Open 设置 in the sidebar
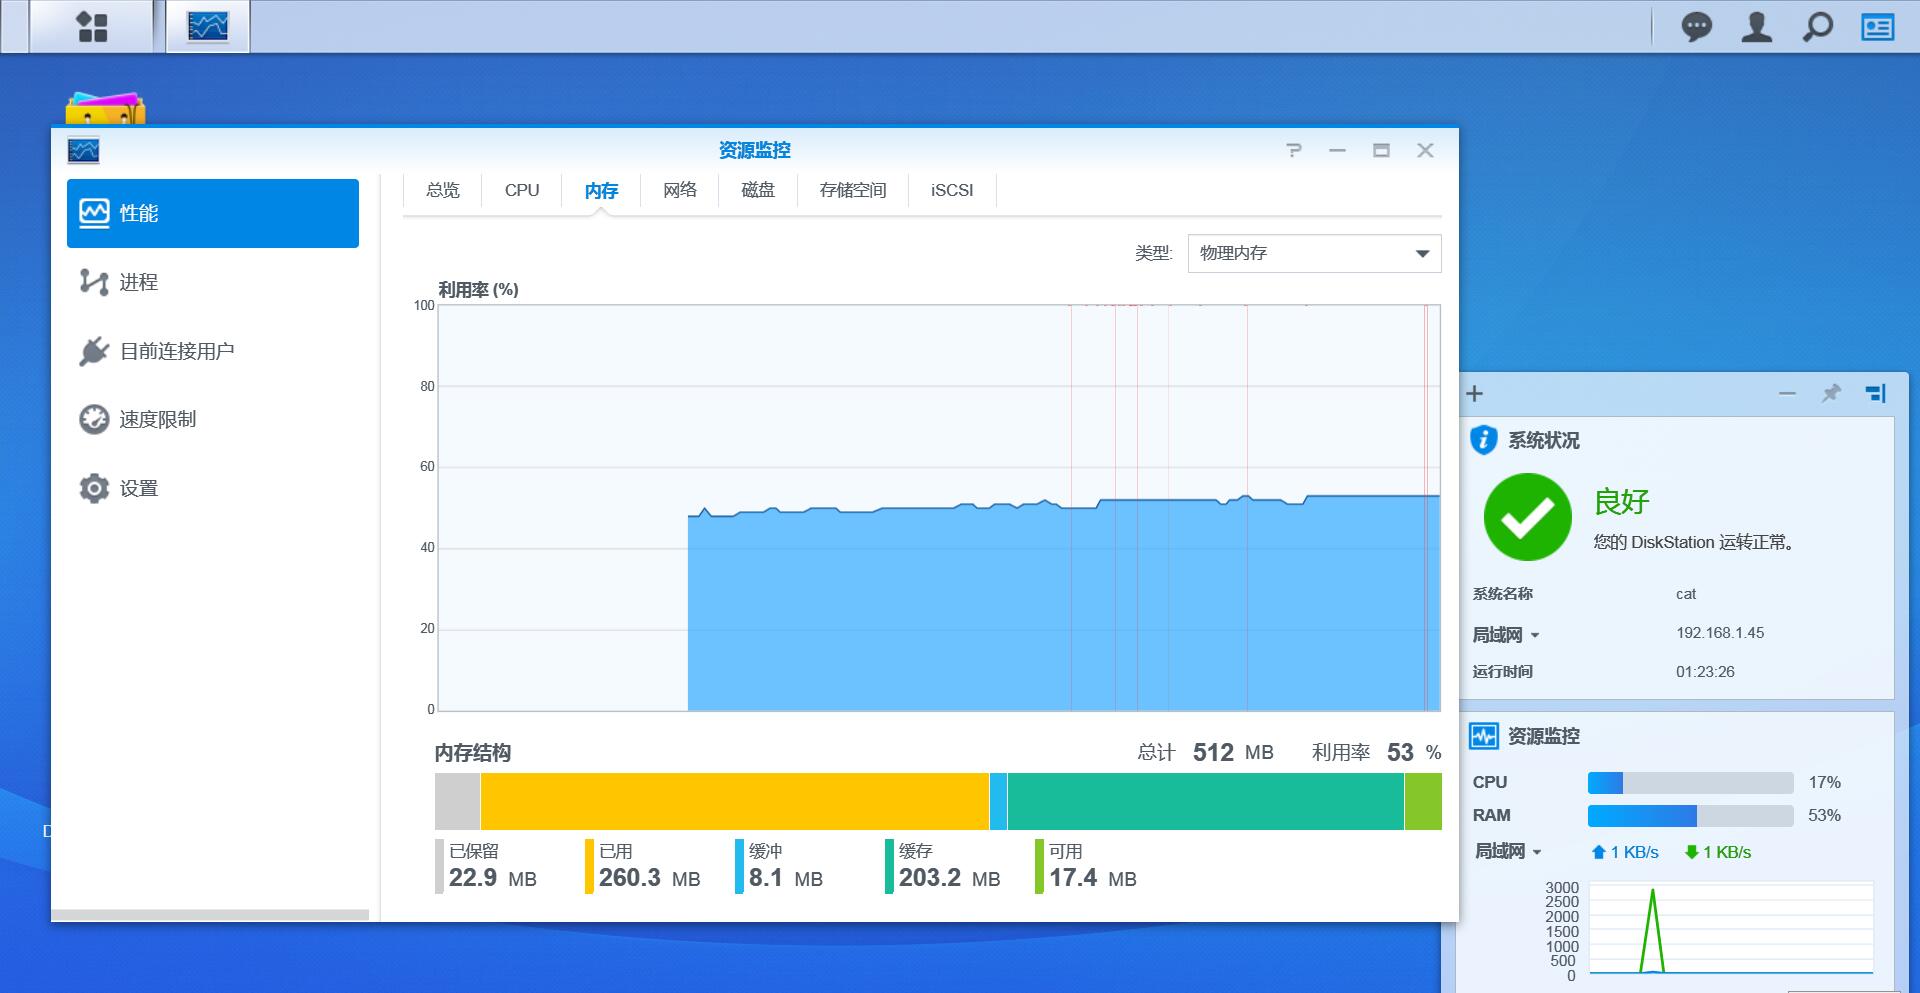 pos(138,489)
